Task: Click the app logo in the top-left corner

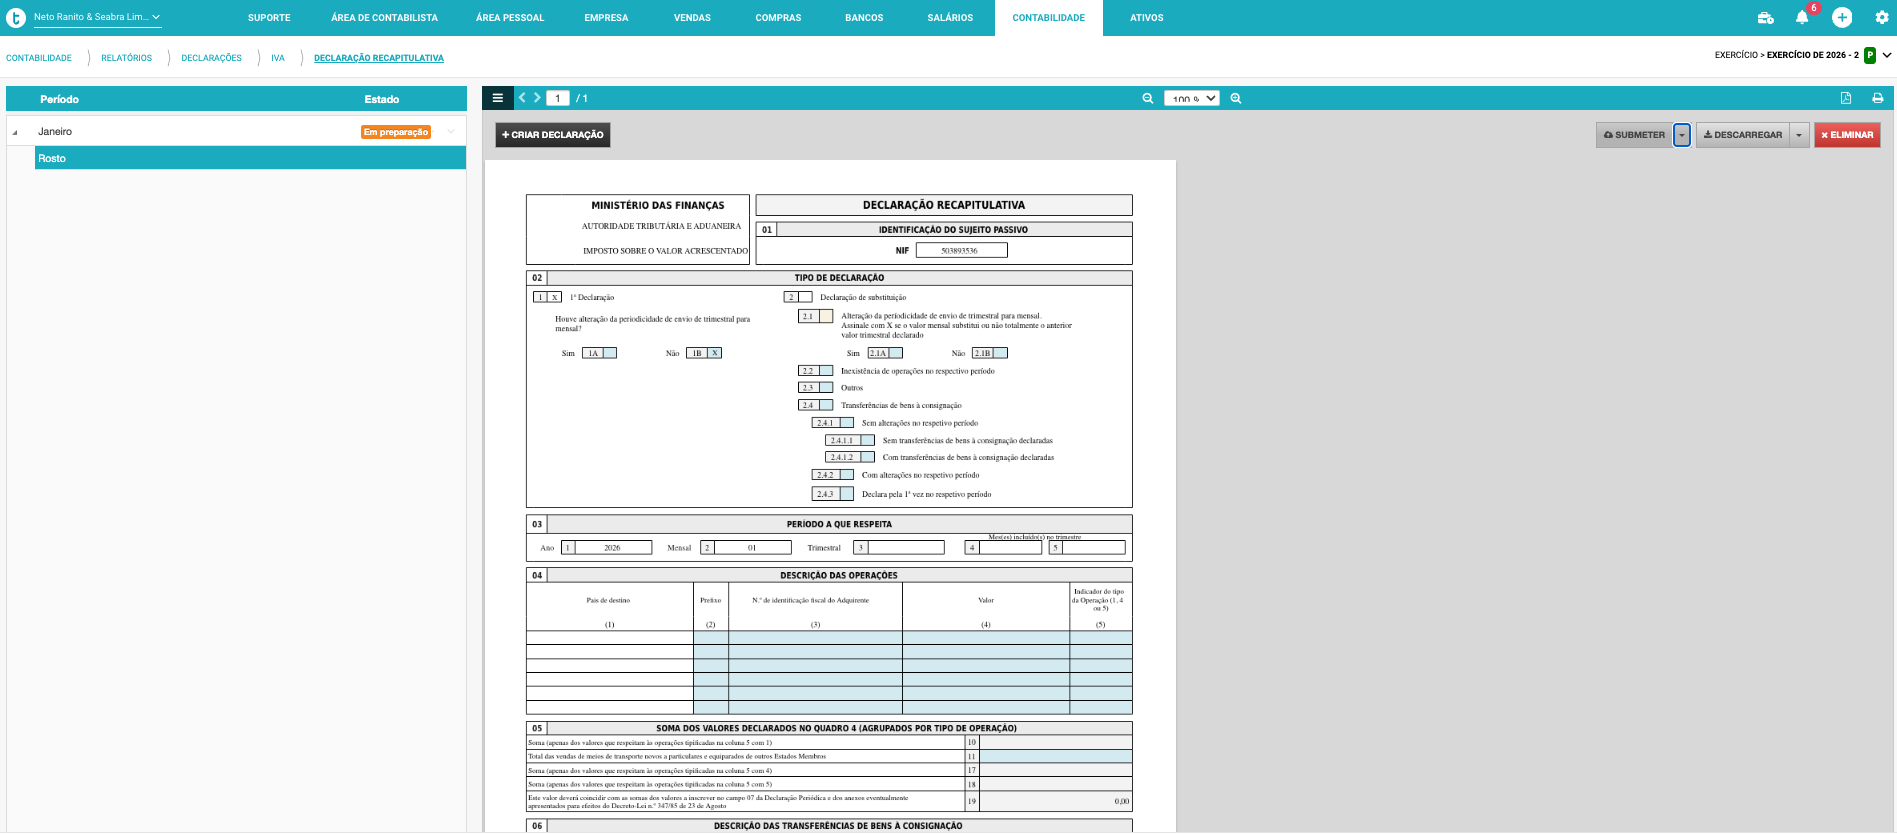Action: pos(16,17)
